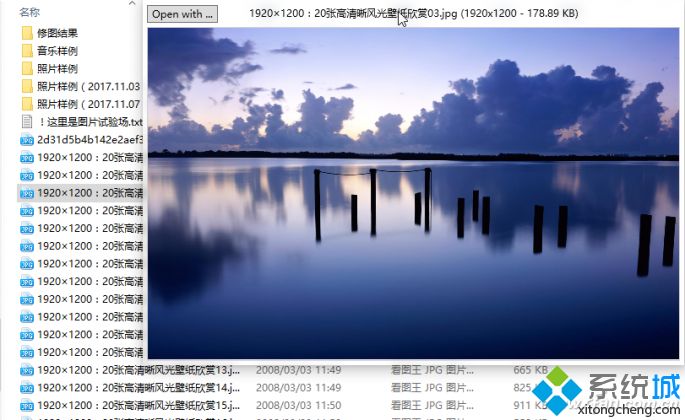Image resolution: width=685 pixels, height=420 pixels.
Task: Click the text file icon of ！这里是图片试验场.txt
Action: pos(27,122)
